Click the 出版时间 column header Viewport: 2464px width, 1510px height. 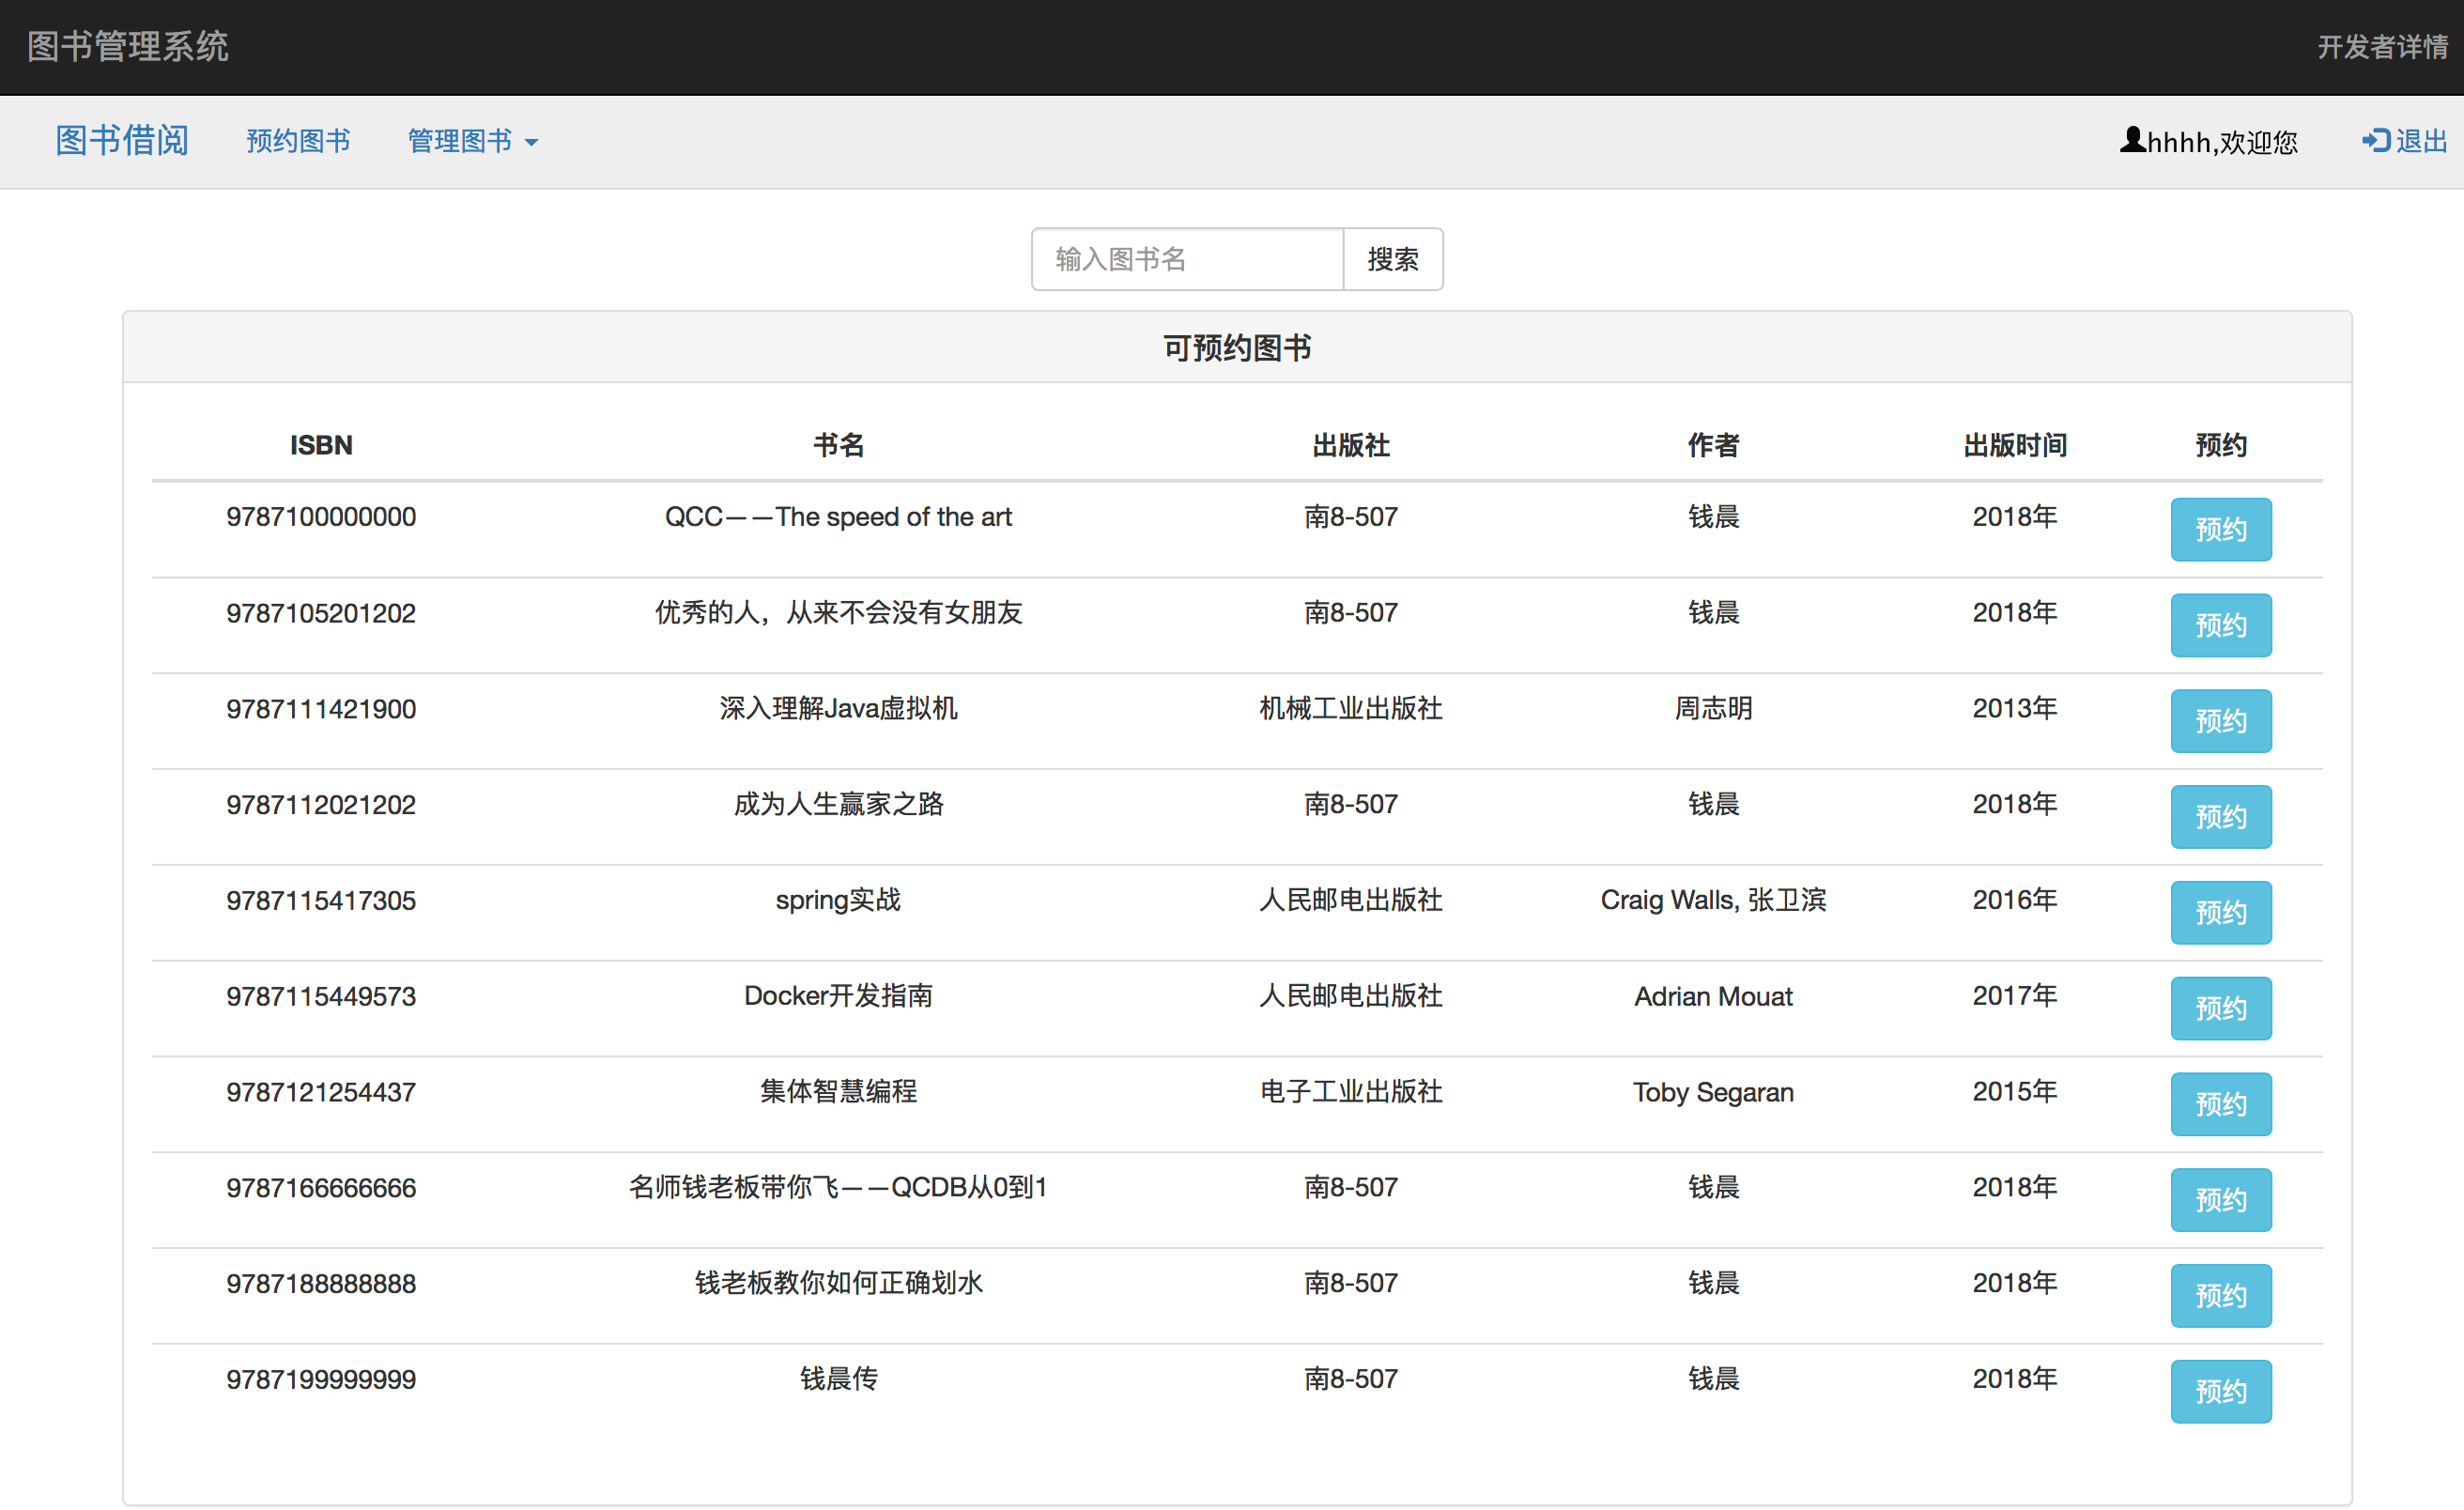(x=2014, y=445)
